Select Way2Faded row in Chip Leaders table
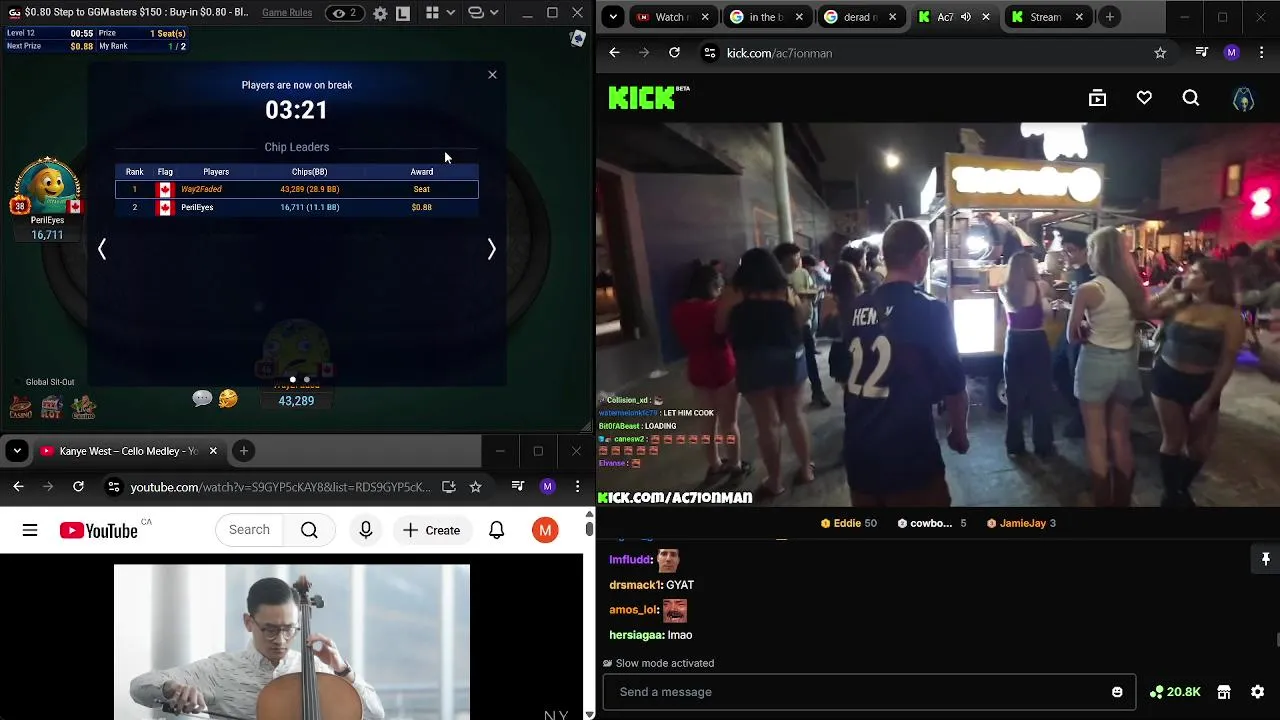This screenshot has width=1280, height=720. 297,189
